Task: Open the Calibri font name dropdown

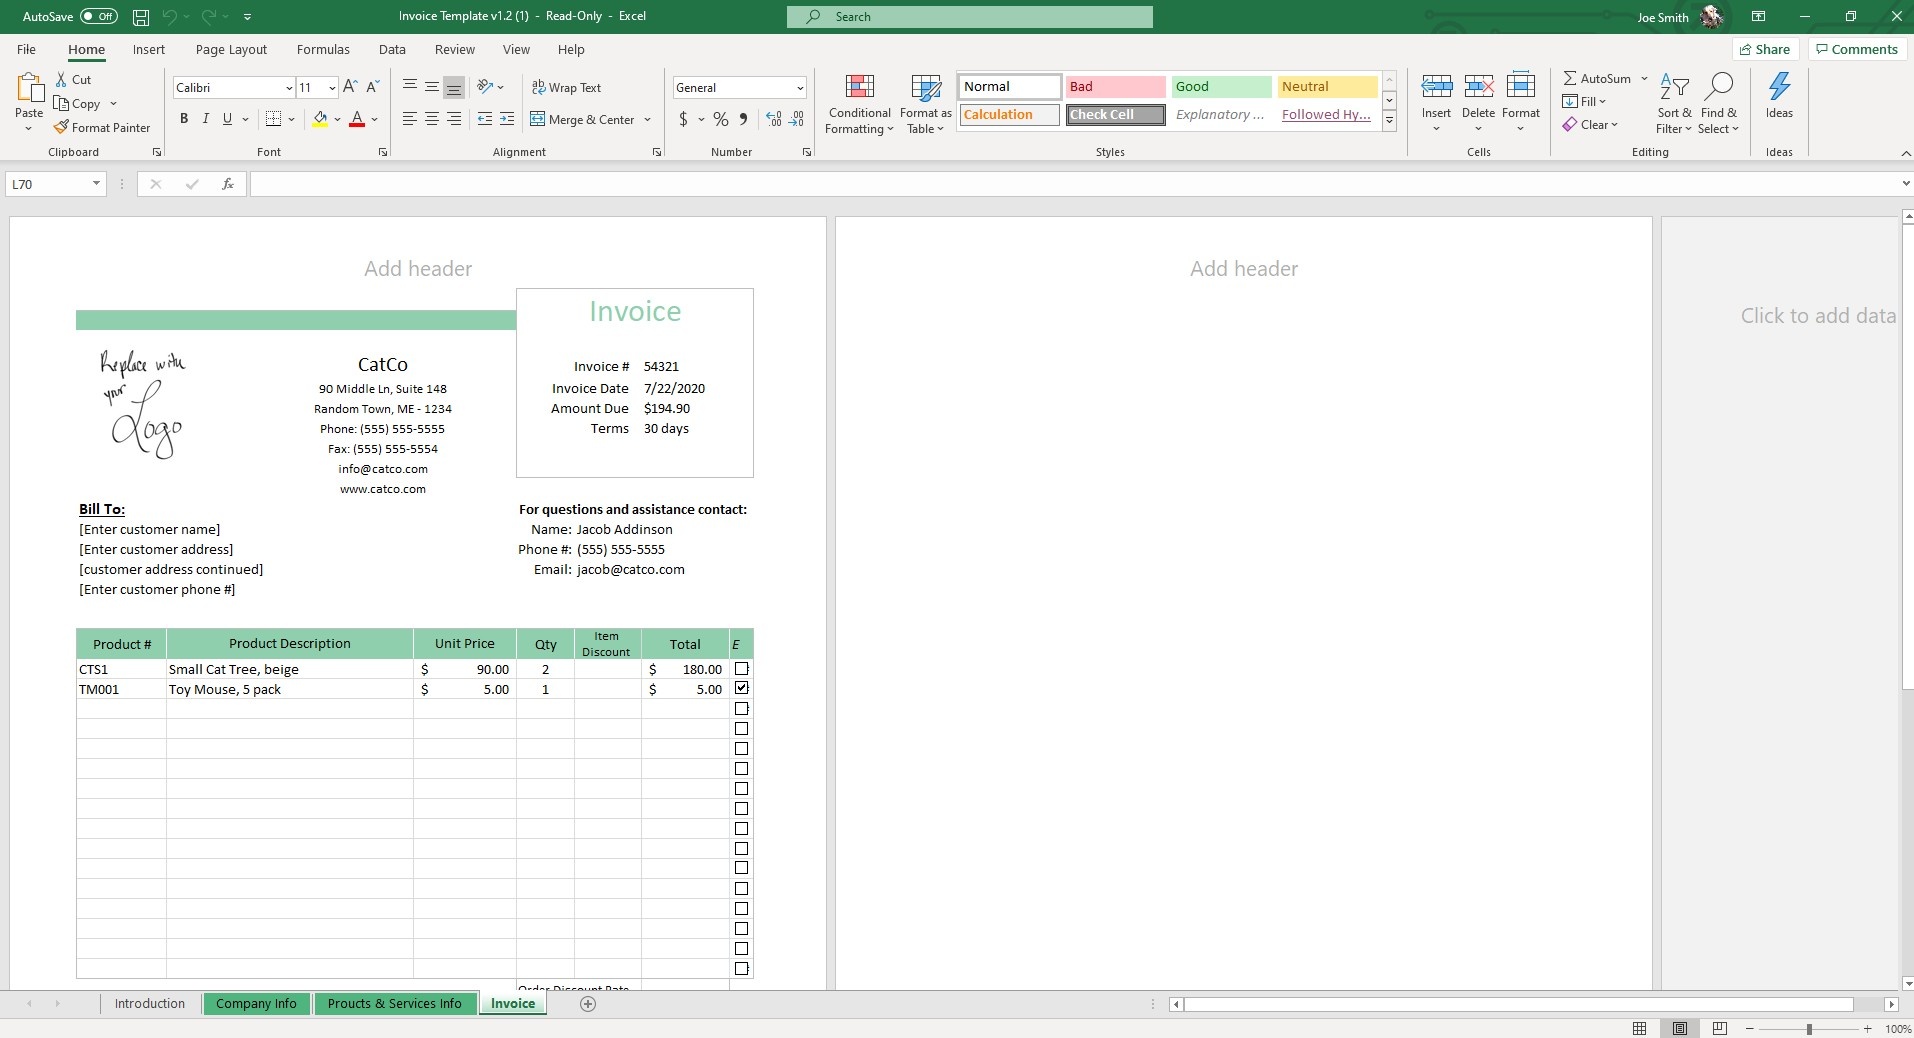Action: click(289, 88)
